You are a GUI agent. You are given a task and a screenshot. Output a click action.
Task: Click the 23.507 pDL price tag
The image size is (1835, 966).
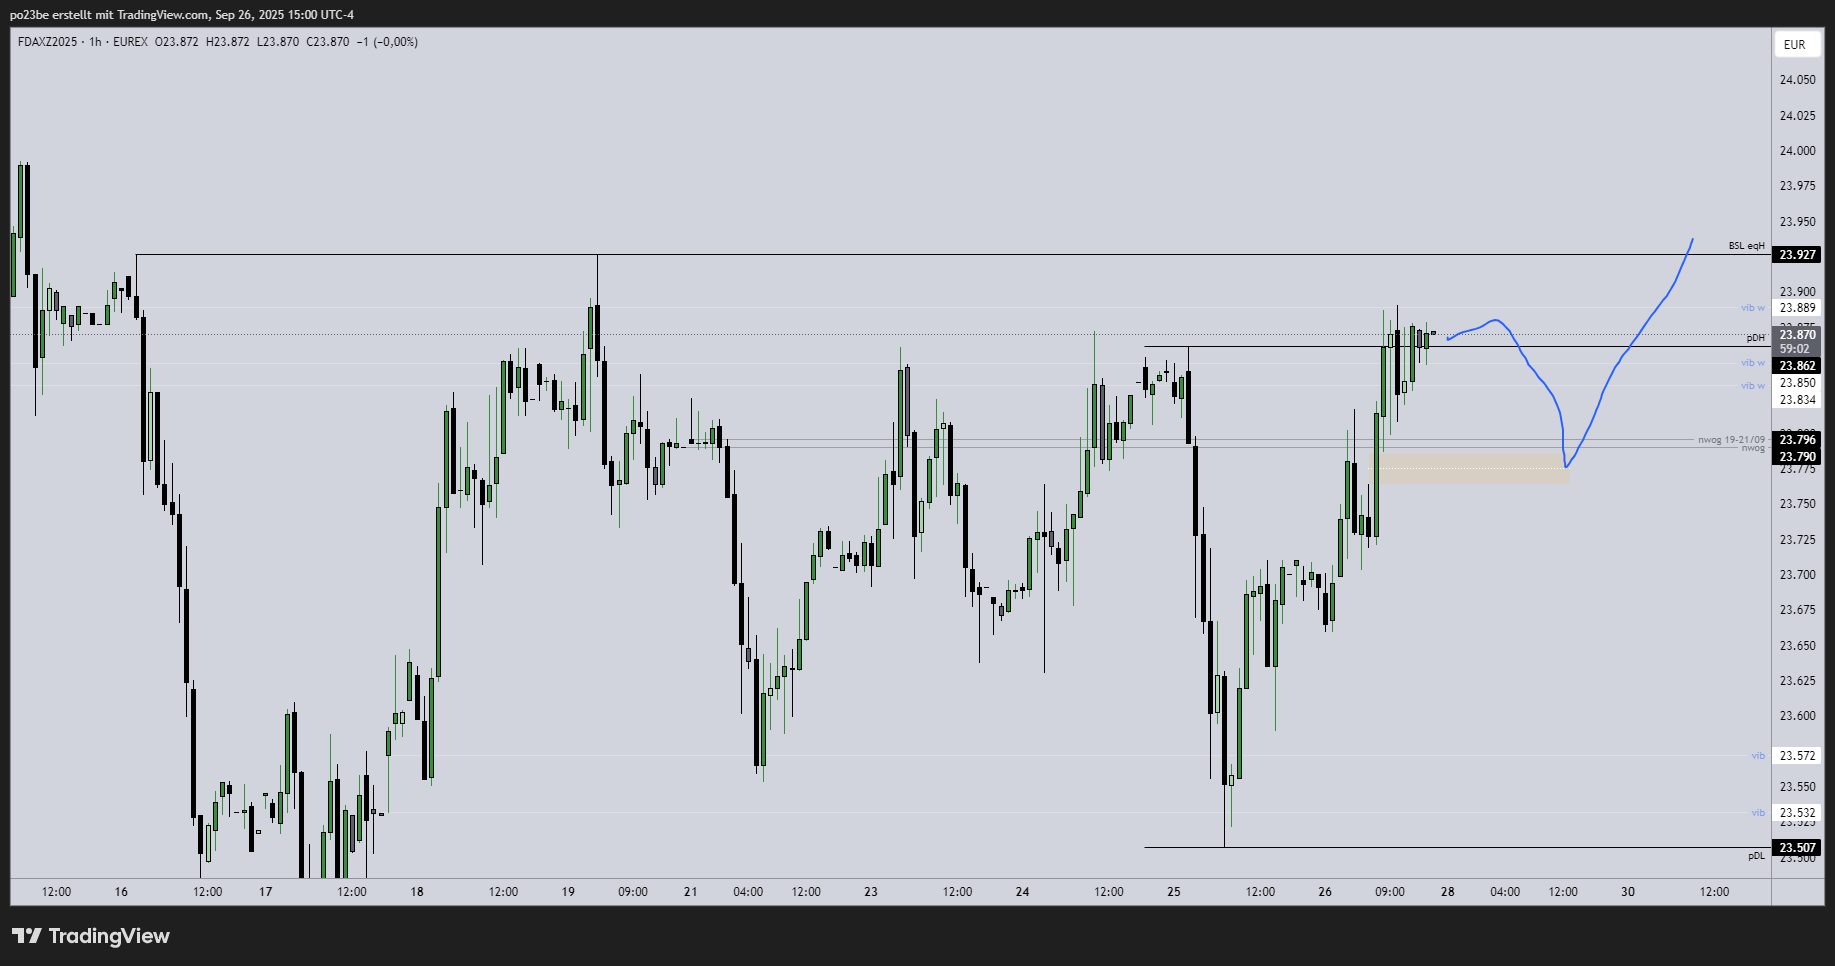pos(1797,848)
